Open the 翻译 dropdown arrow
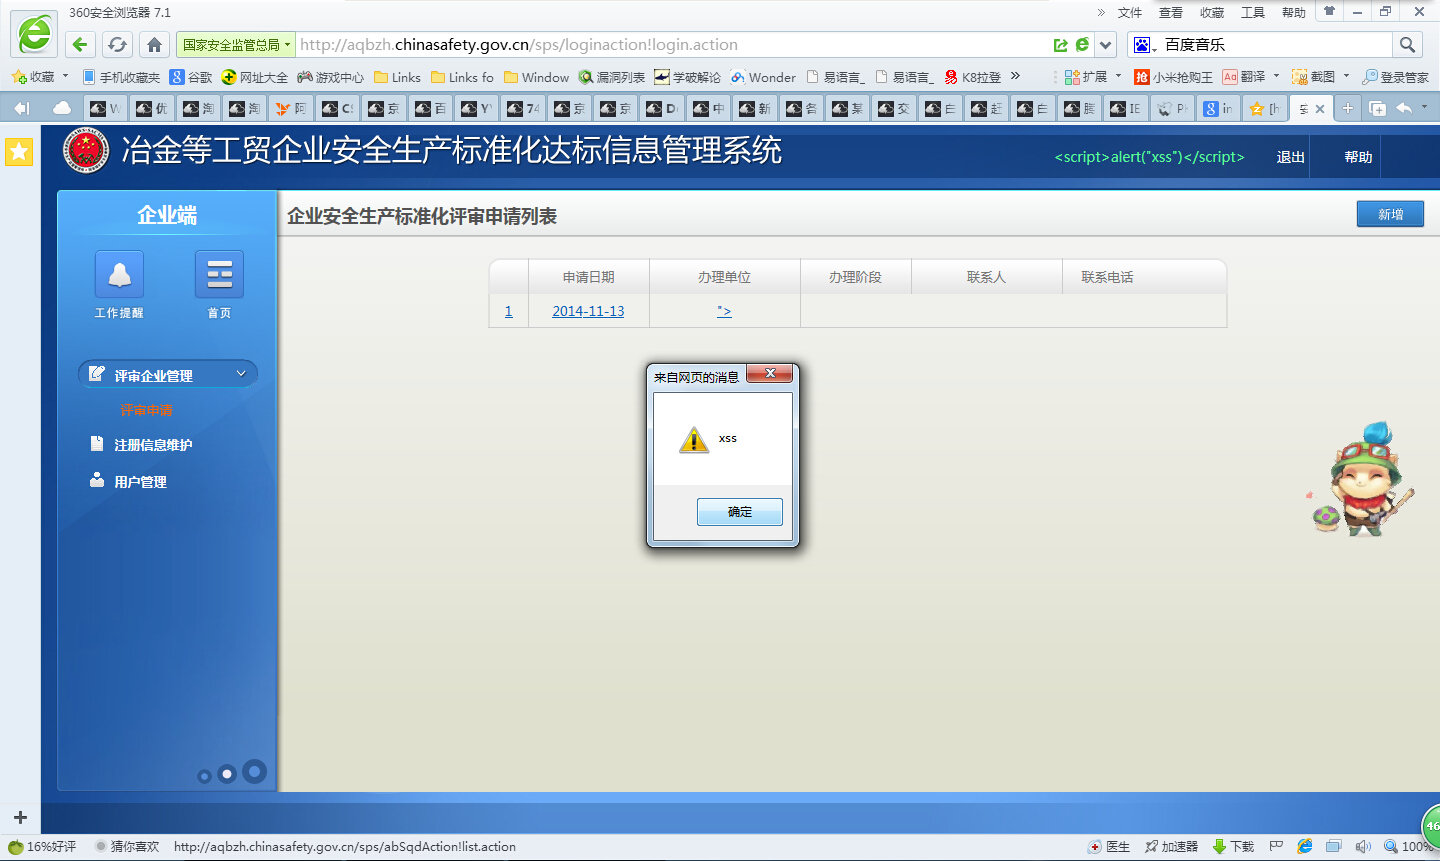 coord(1276,76)
